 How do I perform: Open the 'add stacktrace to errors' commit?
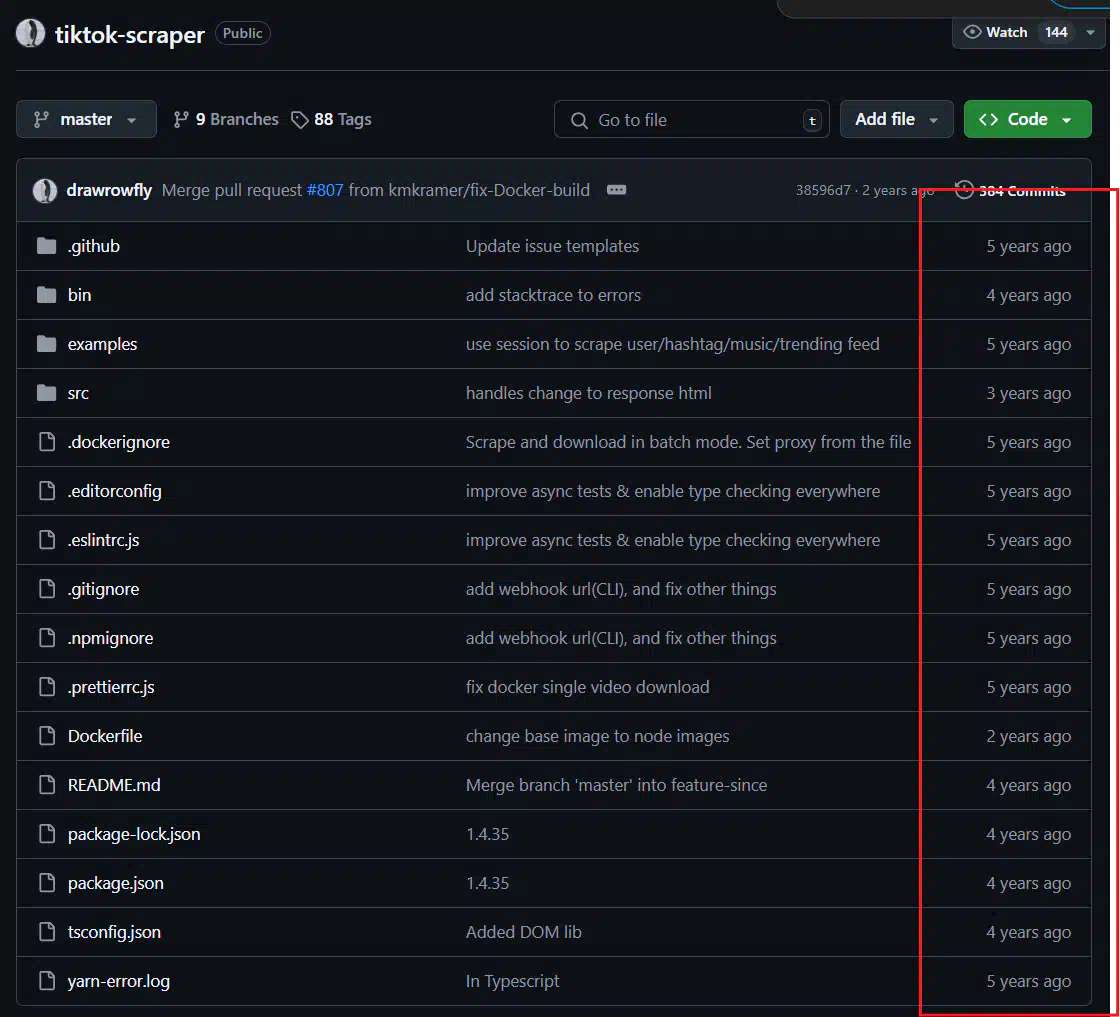pos(554,295)
